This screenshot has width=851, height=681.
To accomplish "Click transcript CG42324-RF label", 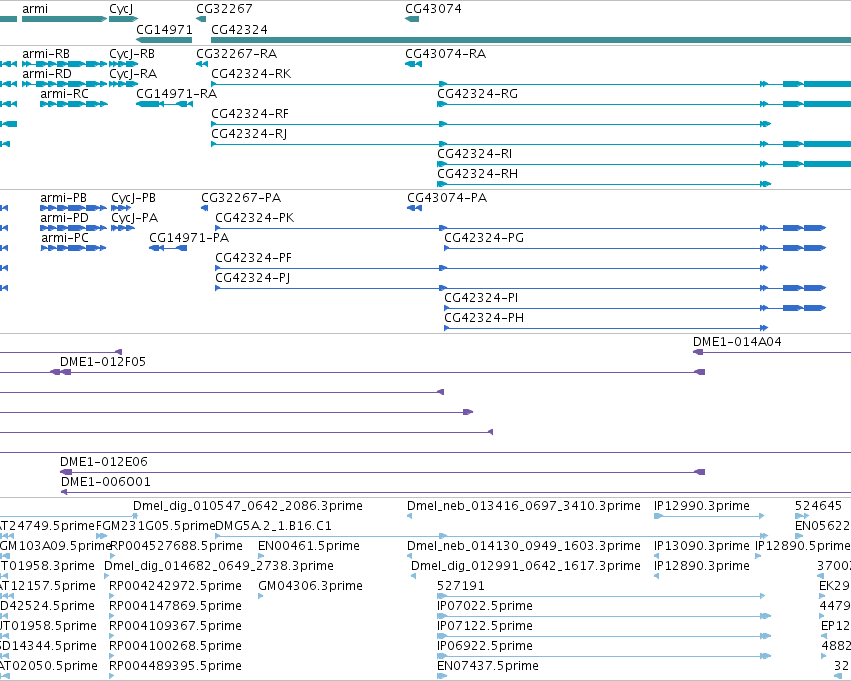I will 250,114.
